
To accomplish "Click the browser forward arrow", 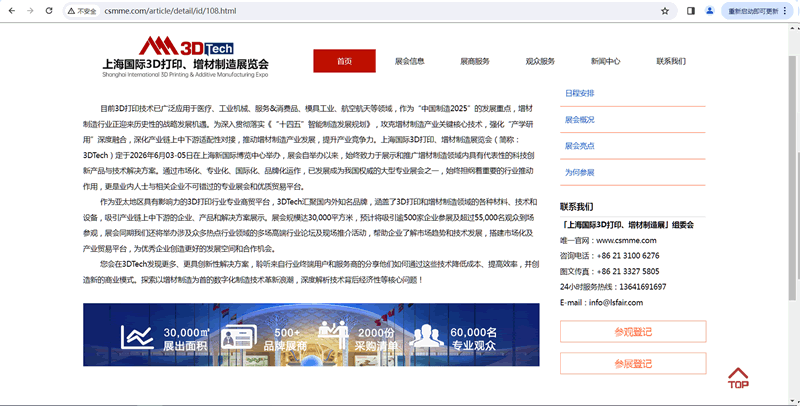I will [30, 11].
